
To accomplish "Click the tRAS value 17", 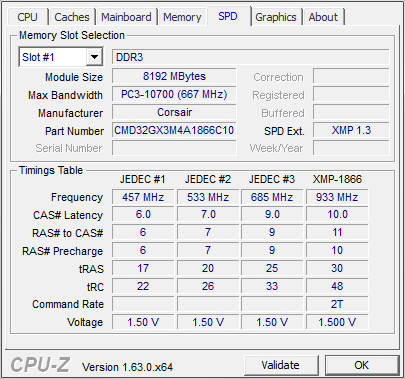I will (143, 268).
